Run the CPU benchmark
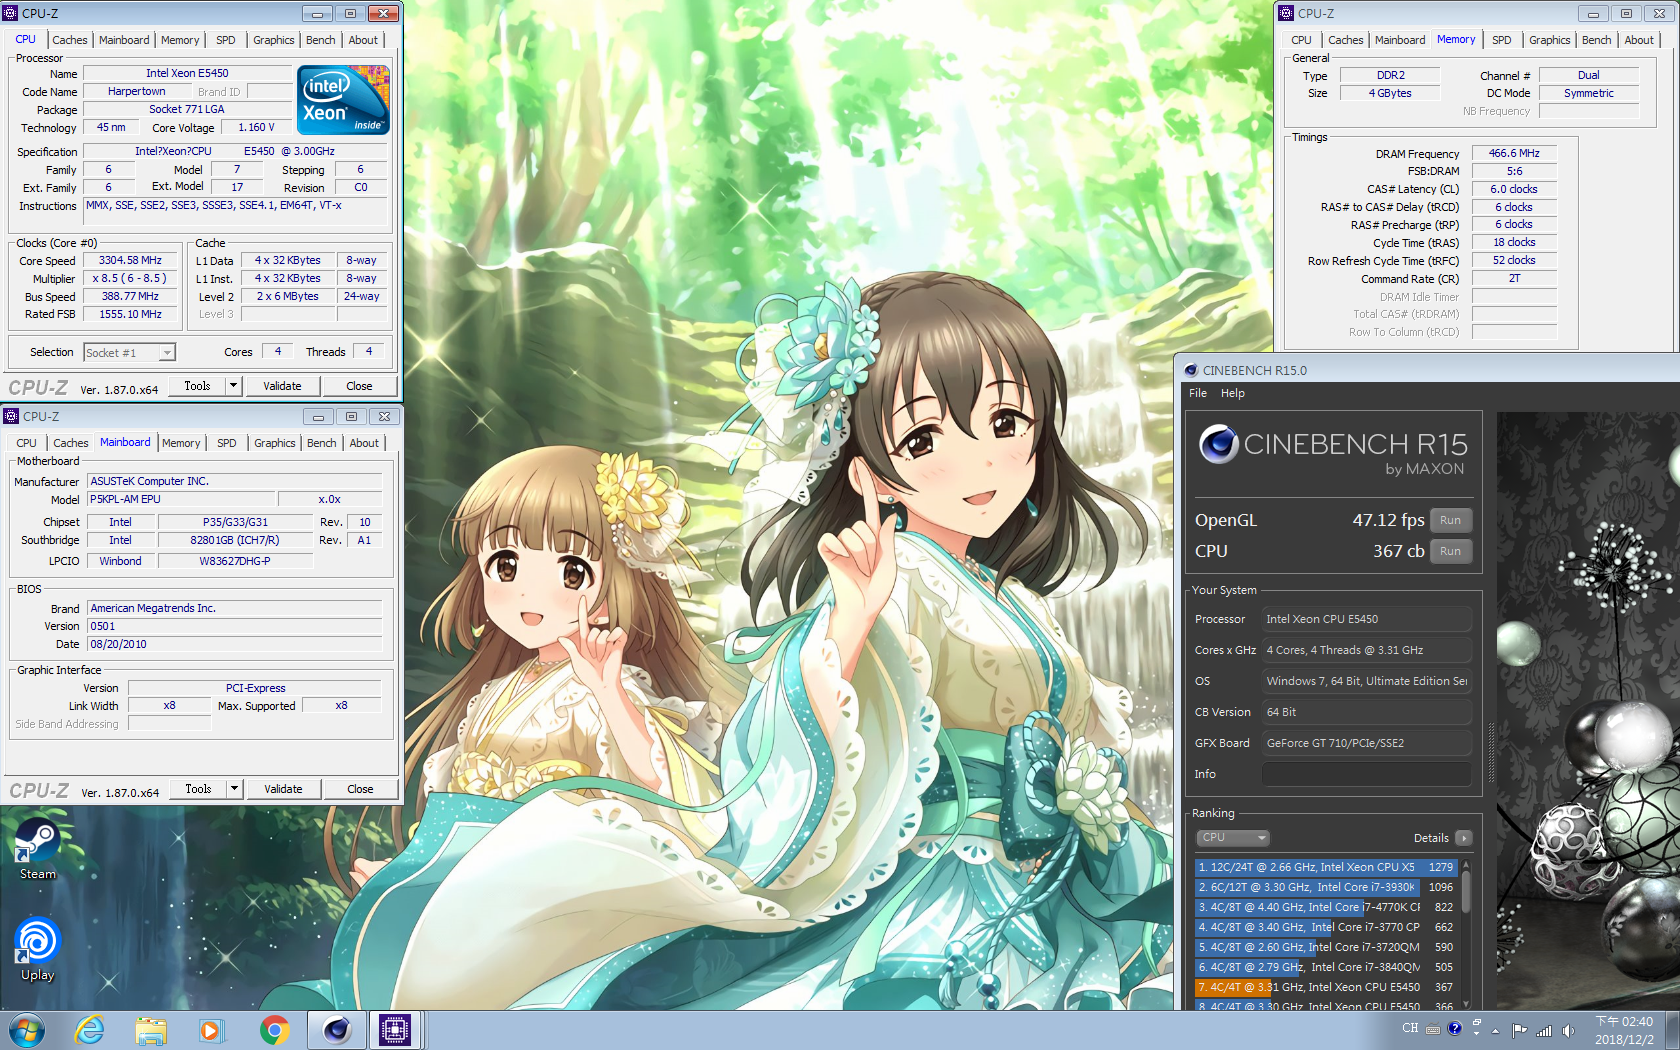This screenshot has height=1050, width=1680. [x=1451, y=551]
